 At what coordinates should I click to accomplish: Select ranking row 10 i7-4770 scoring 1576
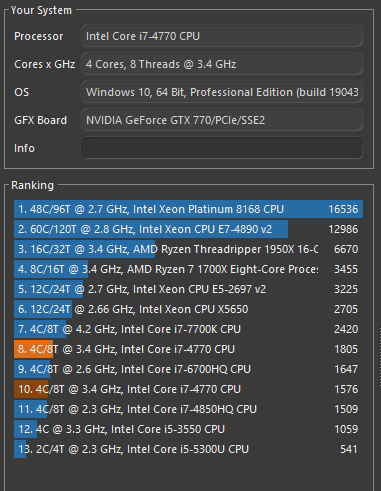(188, 389)
